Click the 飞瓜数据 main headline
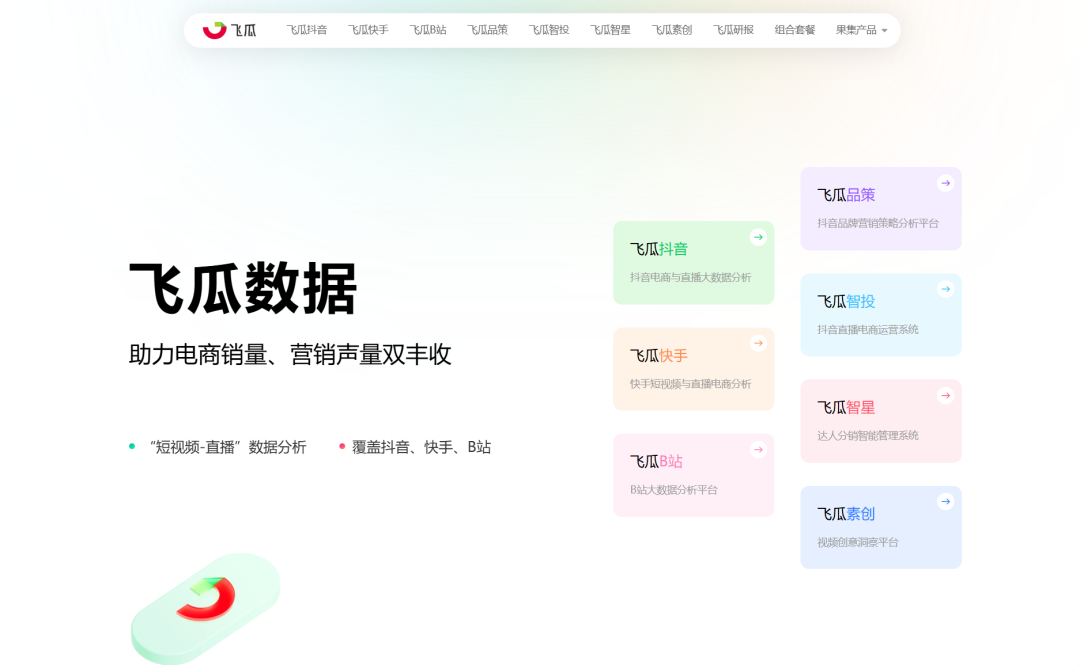1080x665 pixels. coord(243,289)
